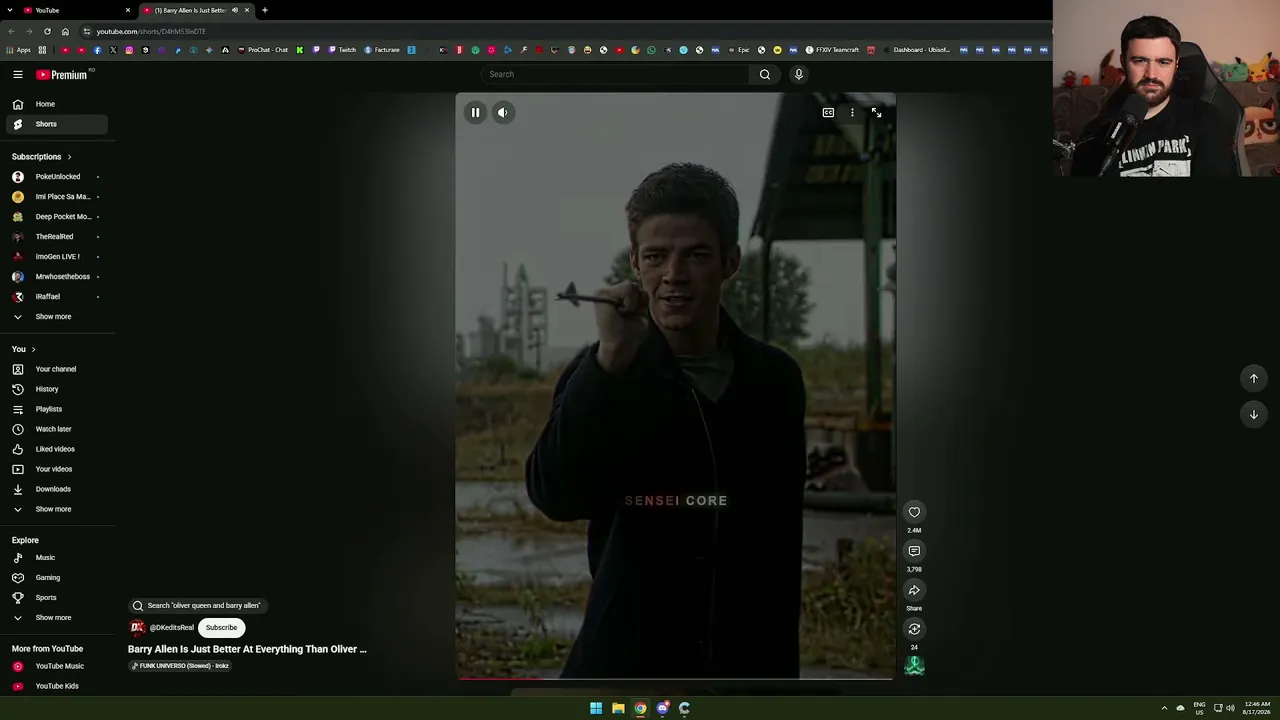Open the taskbar clock and date
The image size is (1280, 720).
pos(1257,708)
